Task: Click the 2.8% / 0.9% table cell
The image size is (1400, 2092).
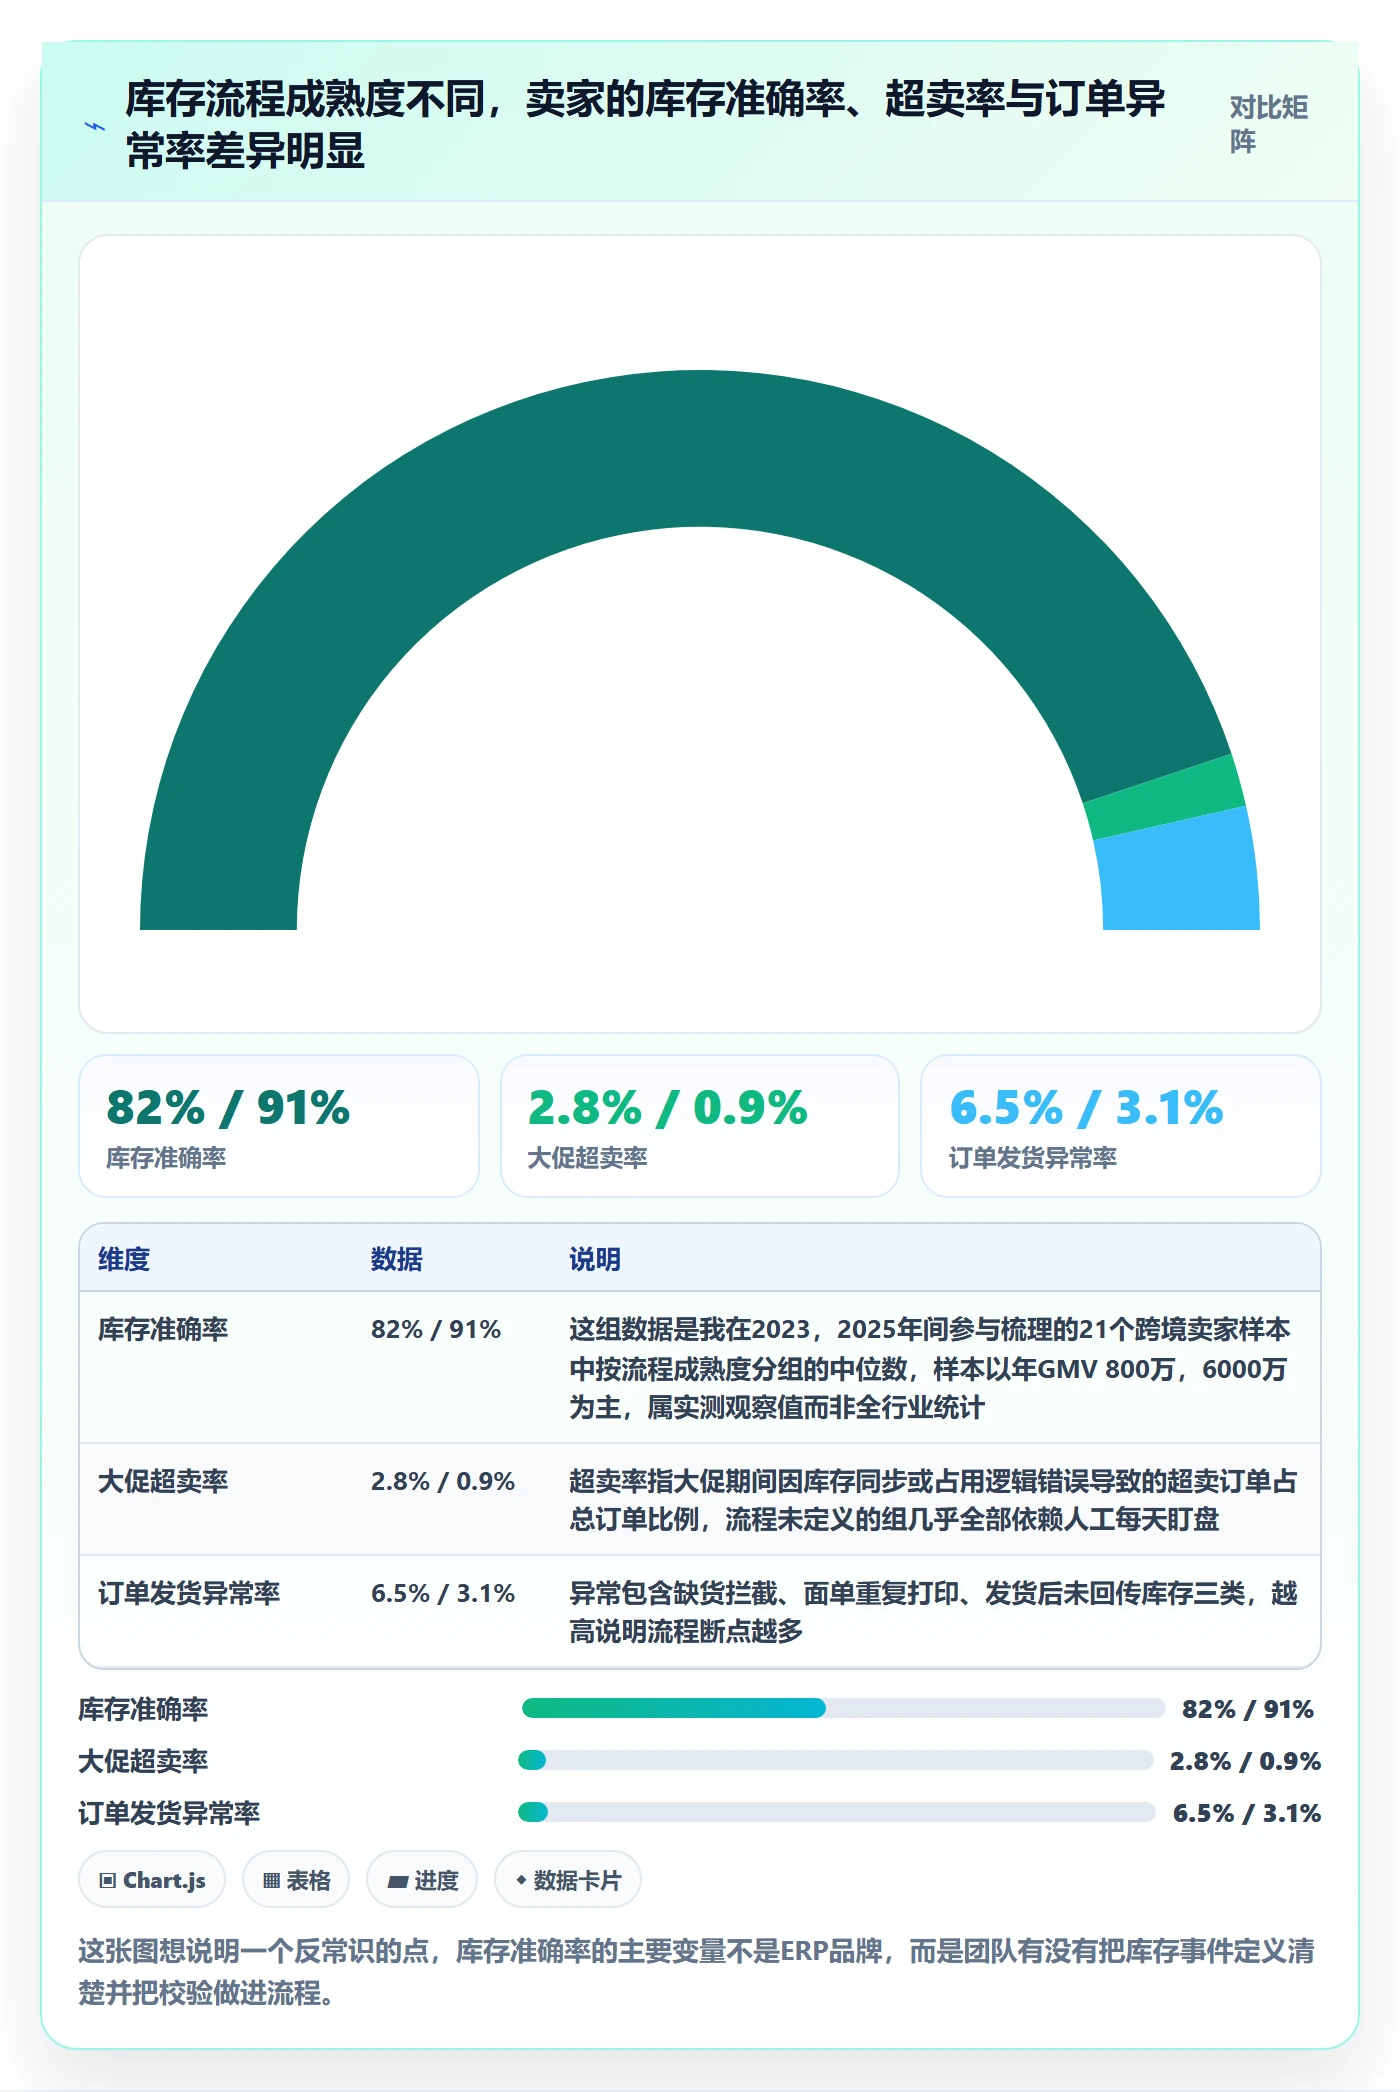Action: tap(443, 1481)
